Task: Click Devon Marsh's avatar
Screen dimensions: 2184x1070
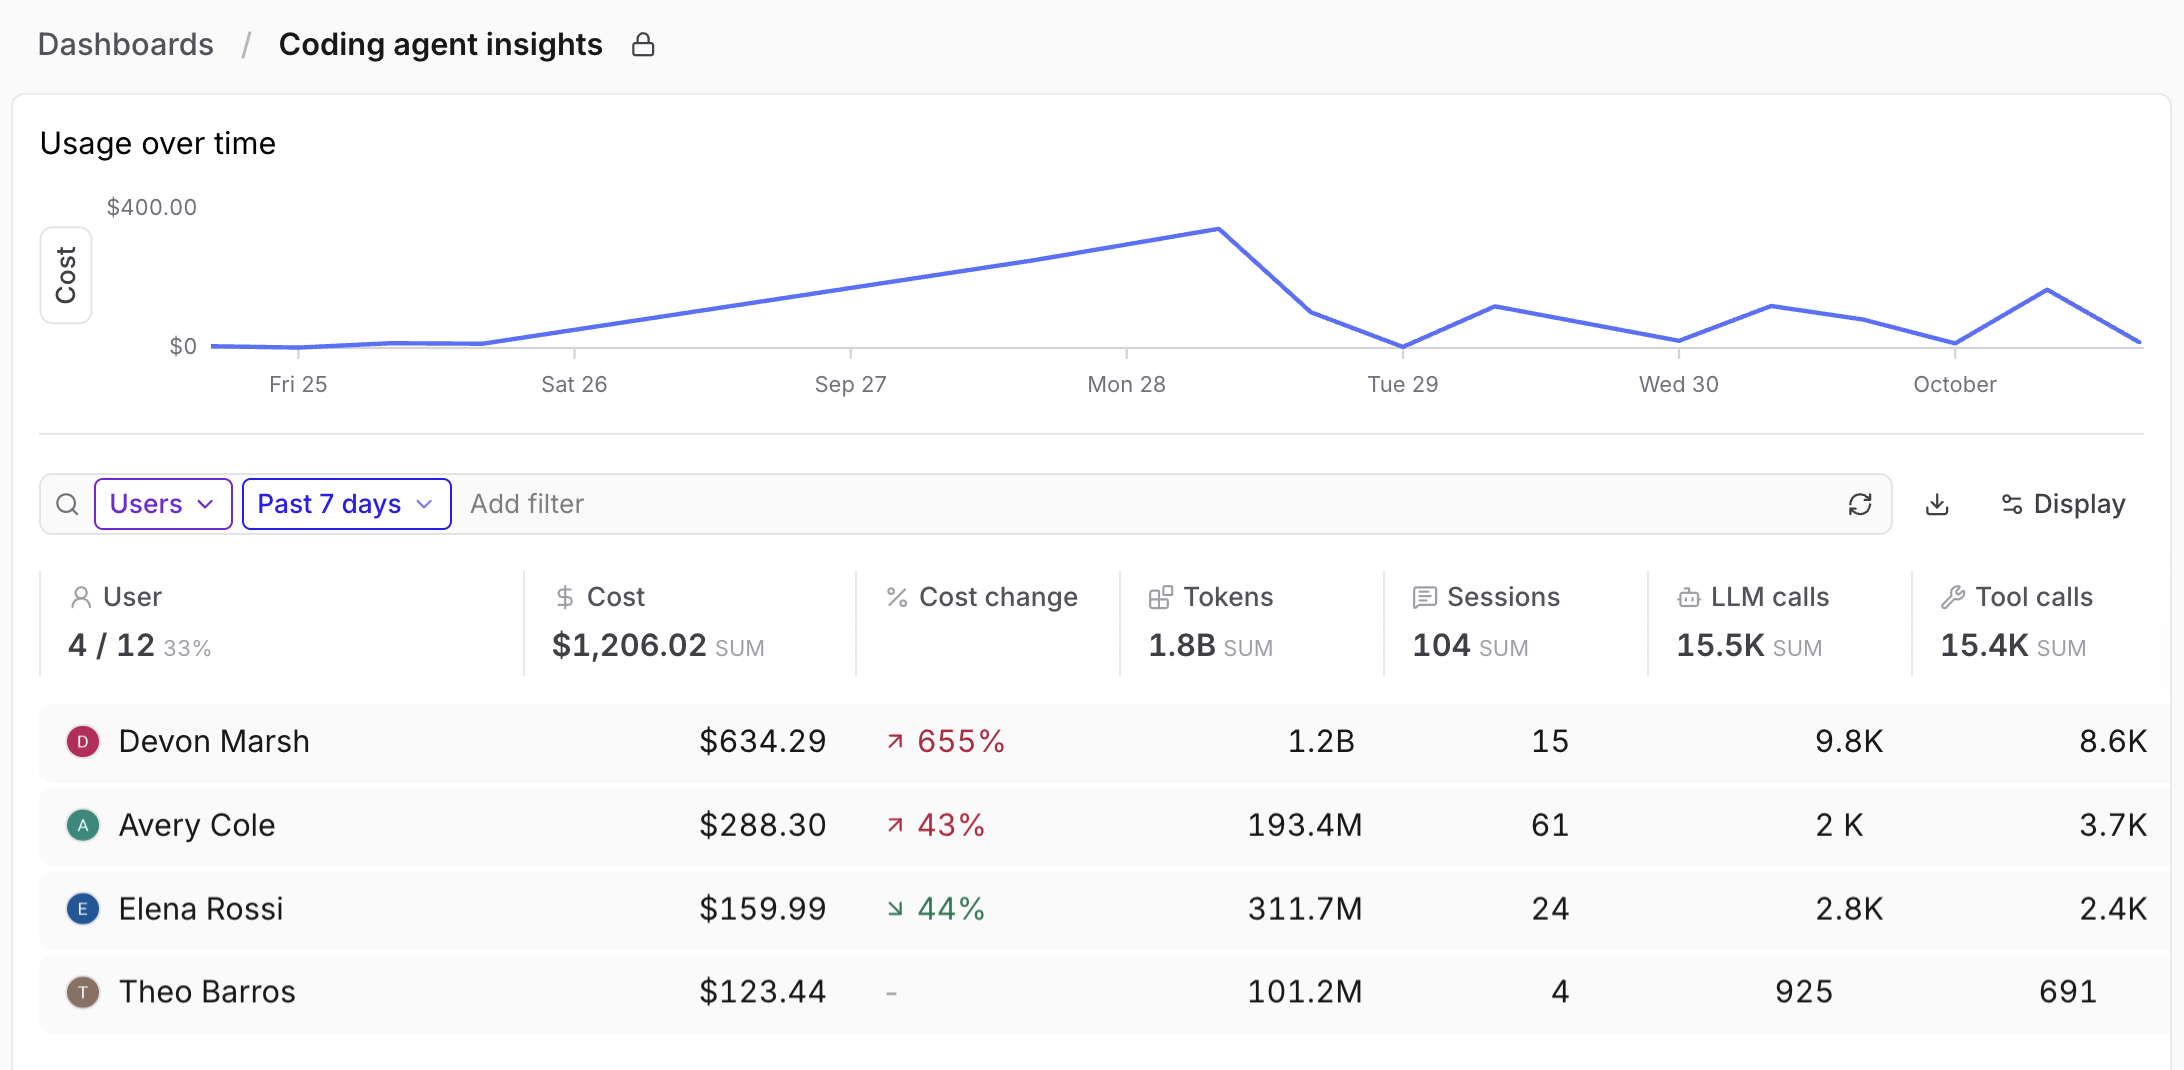Action: (83, 741)
